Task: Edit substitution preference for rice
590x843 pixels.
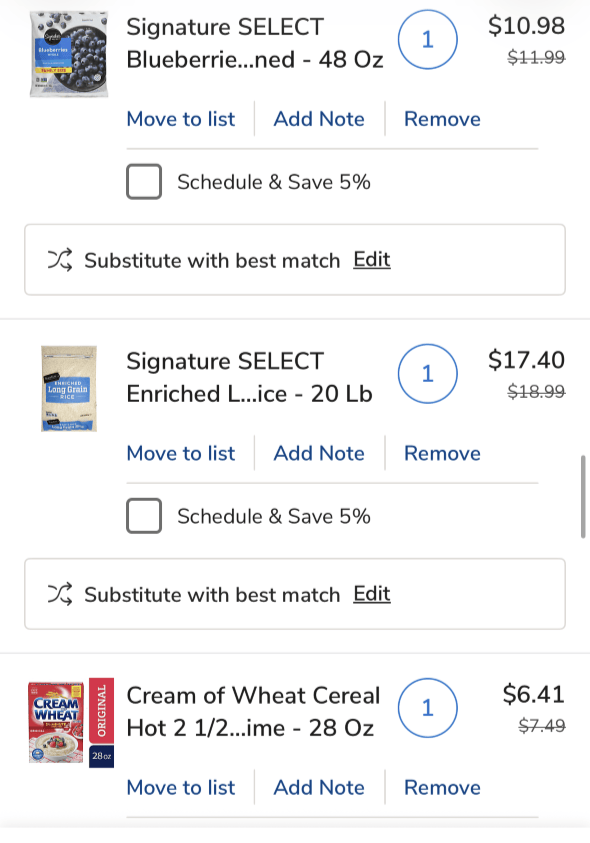Action: (372, 594)
